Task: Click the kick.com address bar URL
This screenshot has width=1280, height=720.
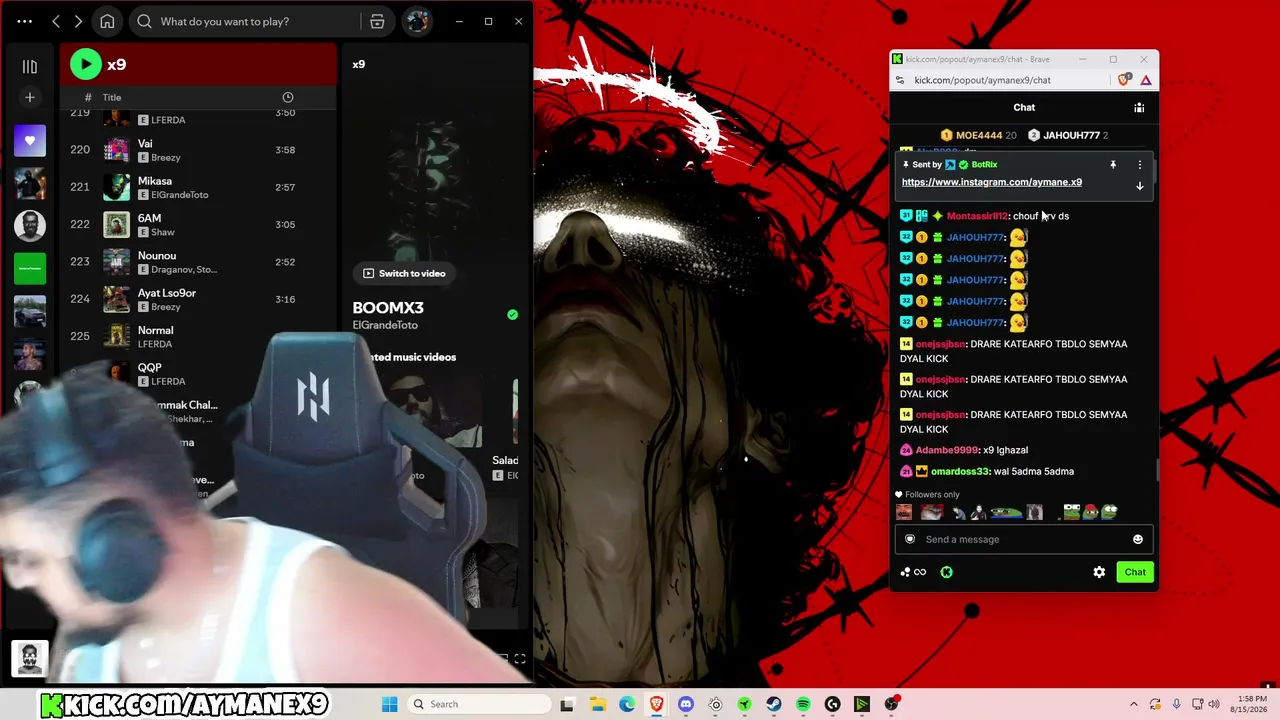Action: click(x=982, y=80)
